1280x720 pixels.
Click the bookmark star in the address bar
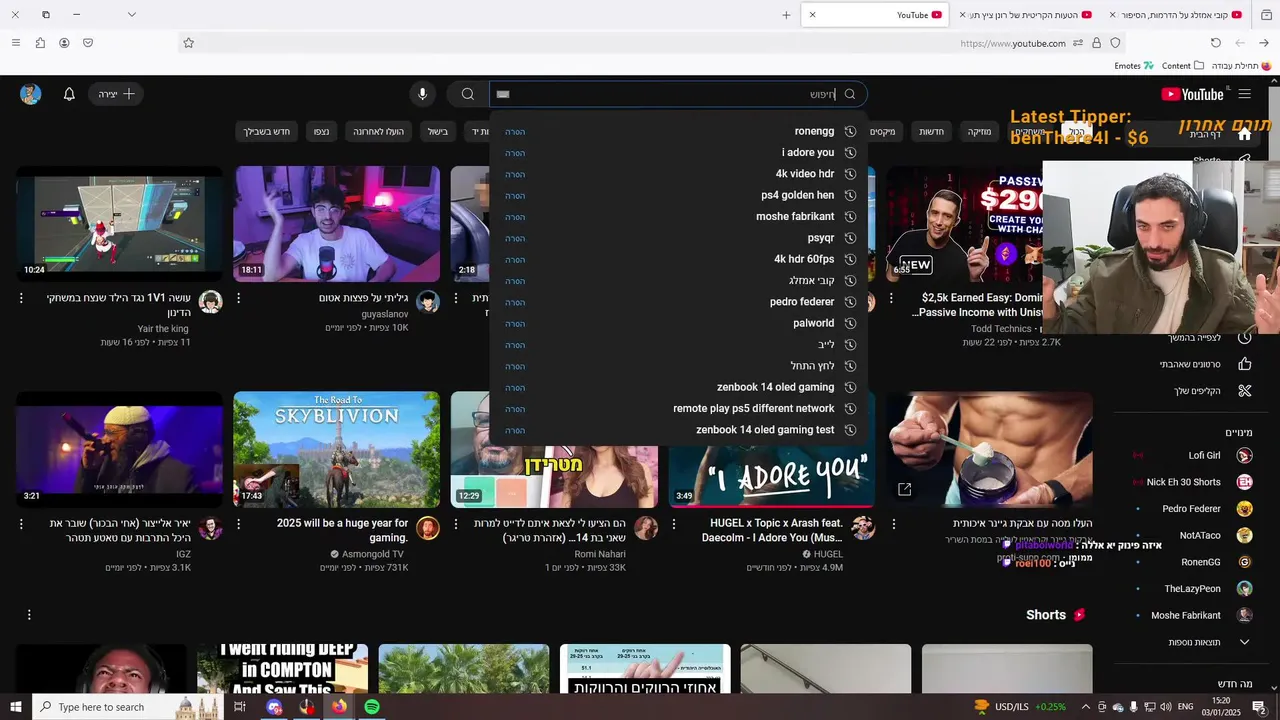pos(188,43)
